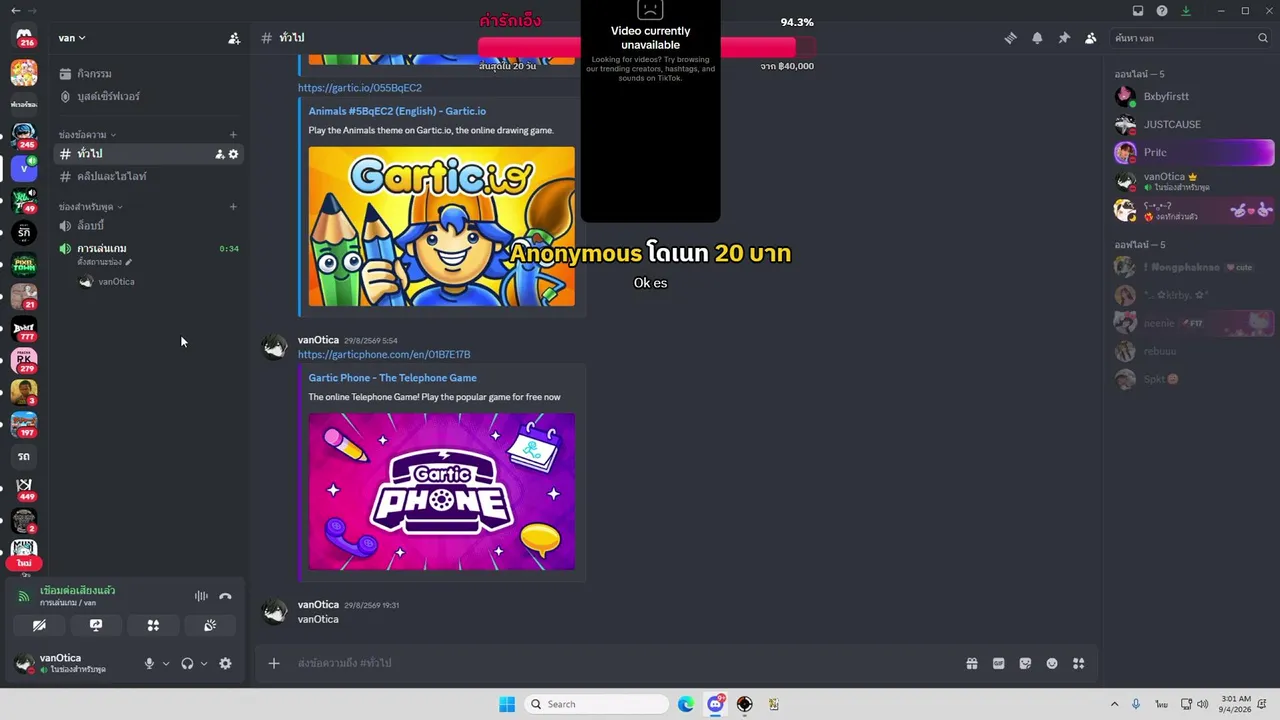1280x720 pixels.
Task: Show pinned messages via pin icon
Action: (1064, 38)
